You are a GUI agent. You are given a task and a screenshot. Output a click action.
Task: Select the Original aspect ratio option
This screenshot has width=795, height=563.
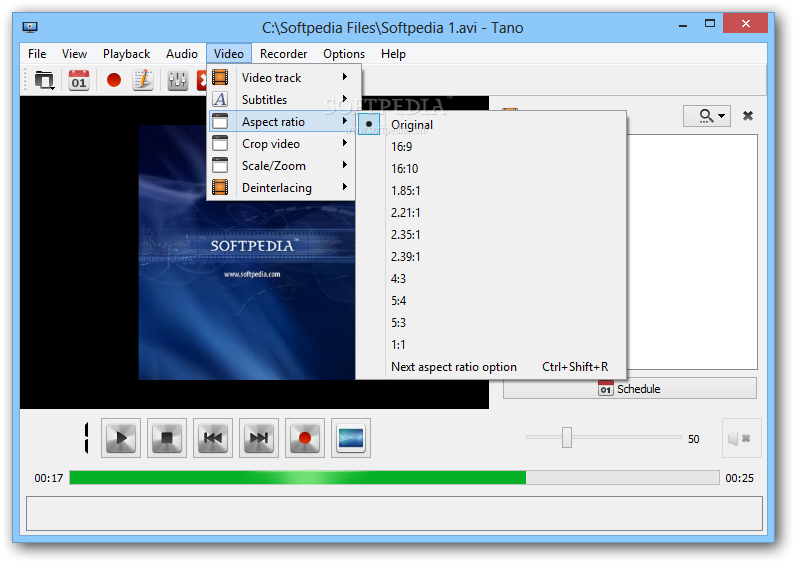tap(491, 125)
